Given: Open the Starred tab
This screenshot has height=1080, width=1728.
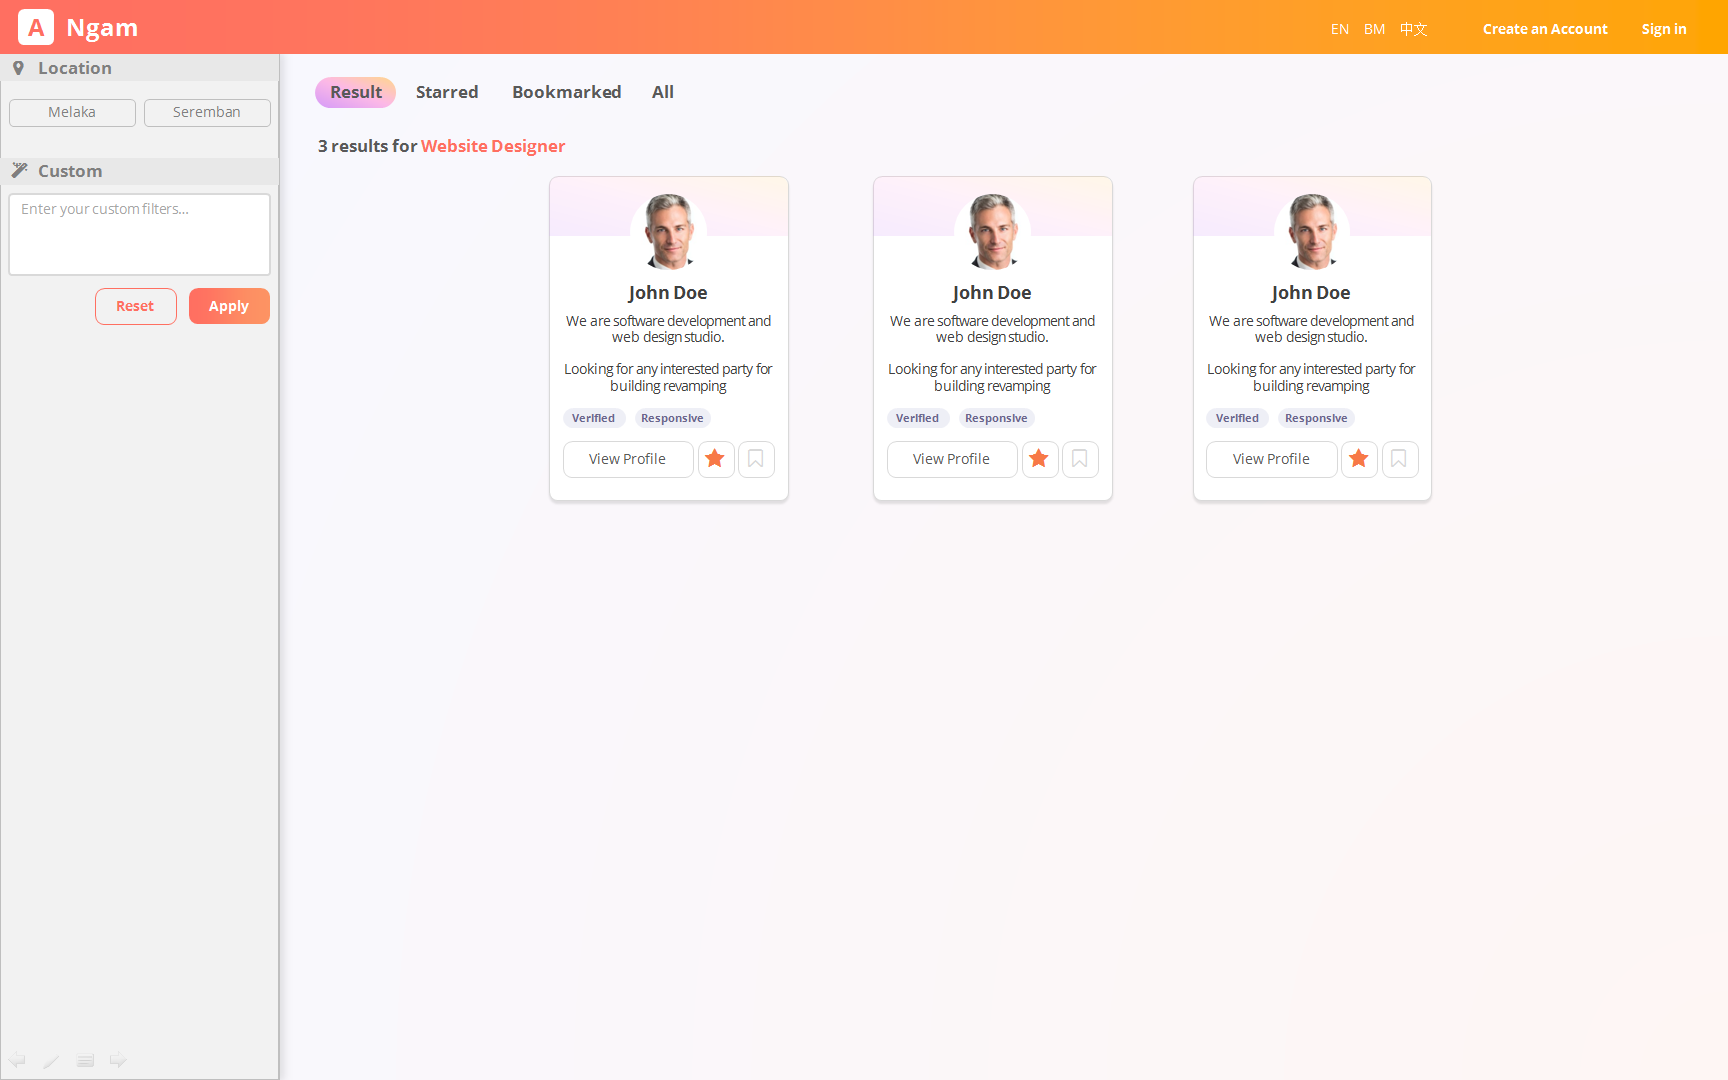Looking at the screenshot, I should coord(447,92).
